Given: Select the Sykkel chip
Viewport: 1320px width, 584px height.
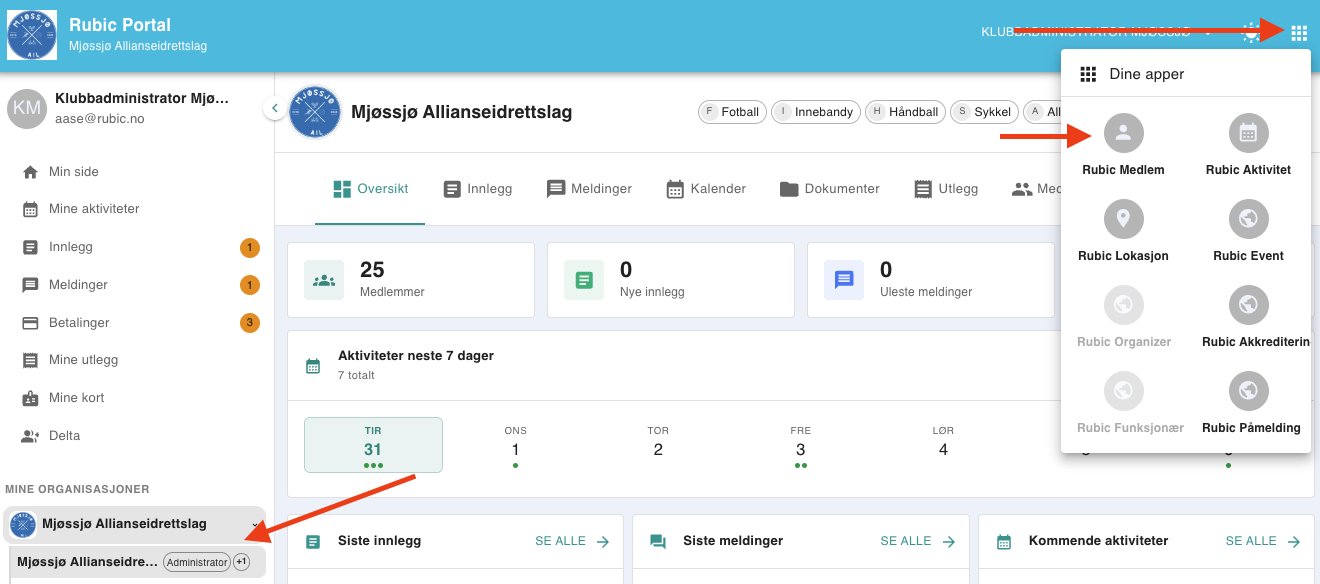Looking at the screenshot, I should pyautogui.click(x=984, y=112).
